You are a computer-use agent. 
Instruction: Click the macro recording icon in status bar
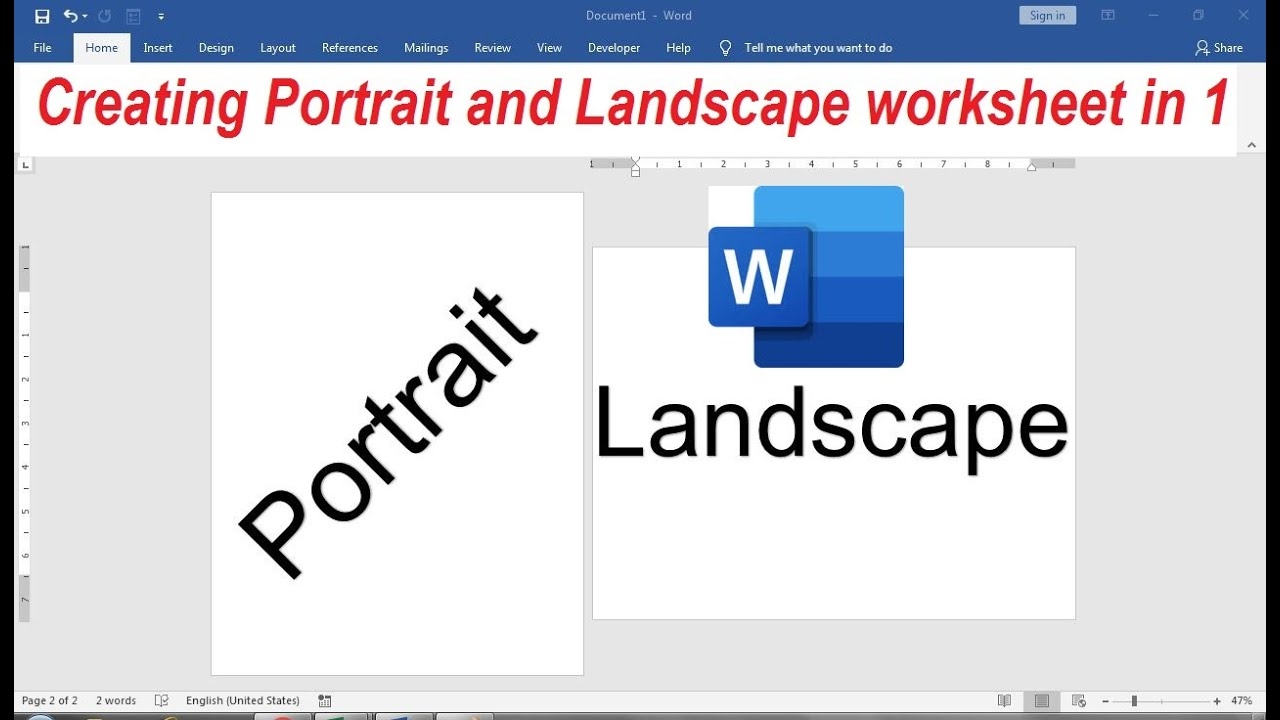[x=324, y=701]
